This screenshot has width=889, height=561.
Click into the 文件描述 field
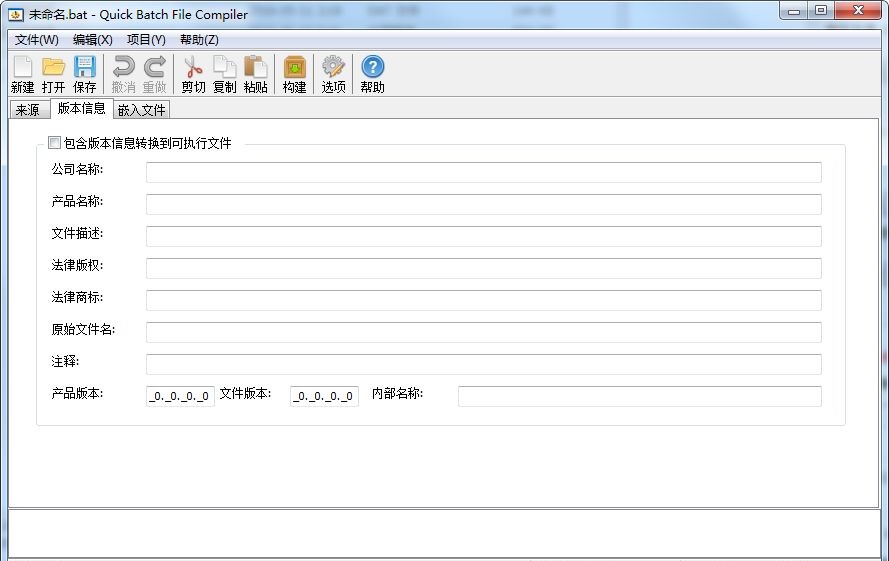[x=484, y=237]
